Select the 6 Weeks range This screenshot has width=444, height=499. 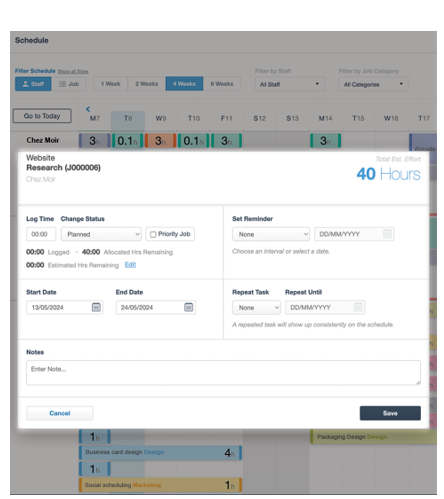[222, 84]
